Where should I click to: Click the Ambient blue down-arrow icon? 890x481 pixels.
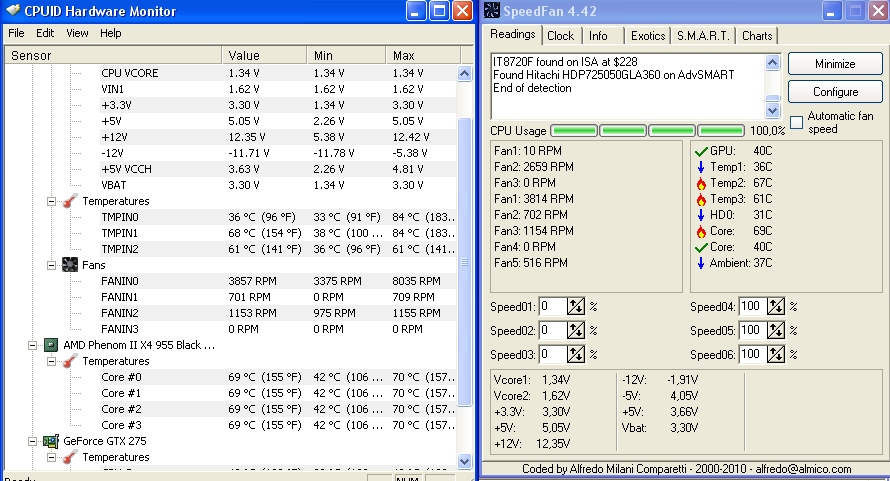pyautogui.click(x=701, y=263)
